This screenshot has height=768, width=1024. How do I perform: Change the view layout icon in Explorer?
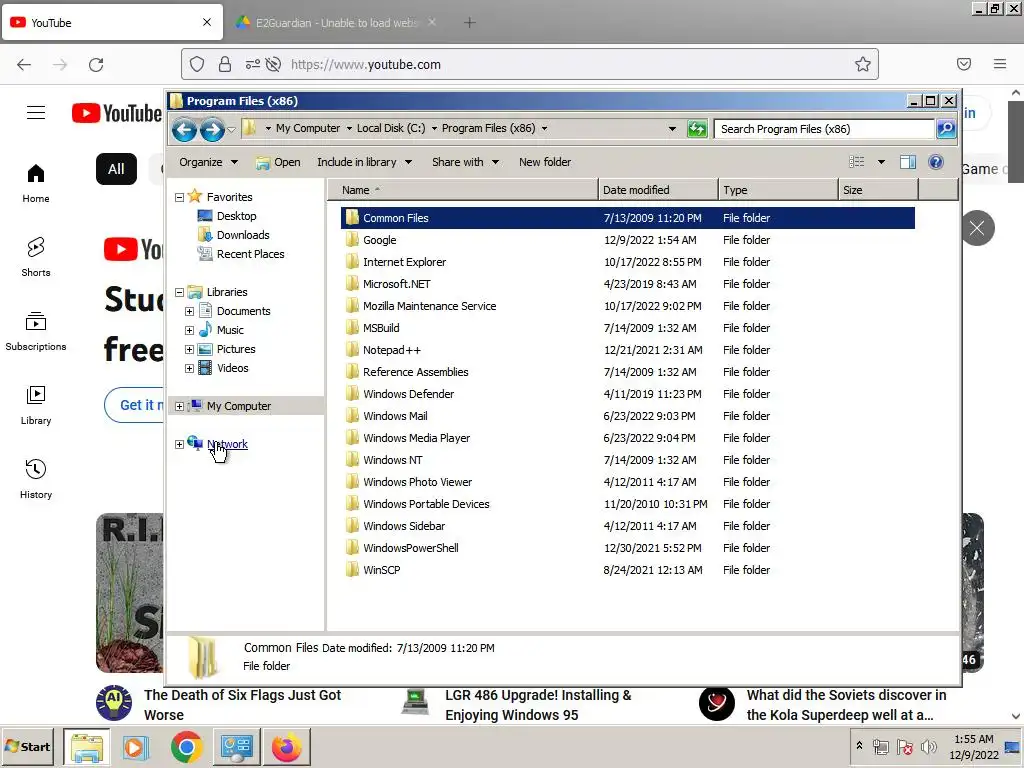coord(856,162)
